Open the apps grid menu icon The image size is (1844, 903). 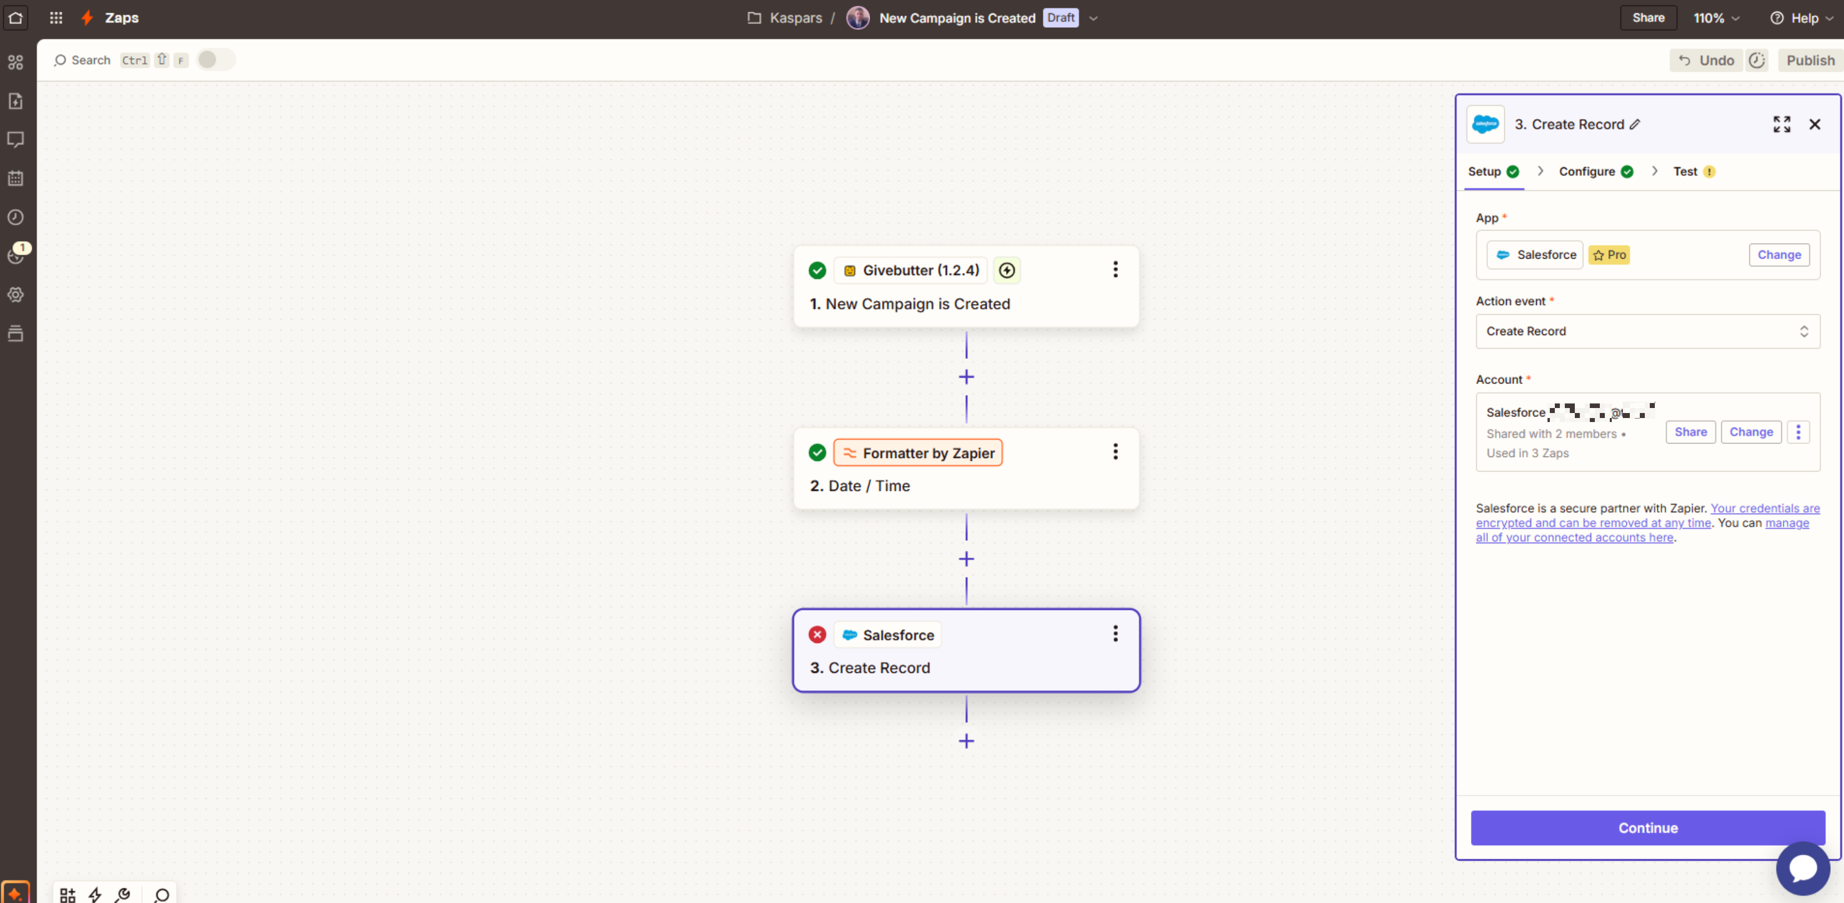click(56, 18)
